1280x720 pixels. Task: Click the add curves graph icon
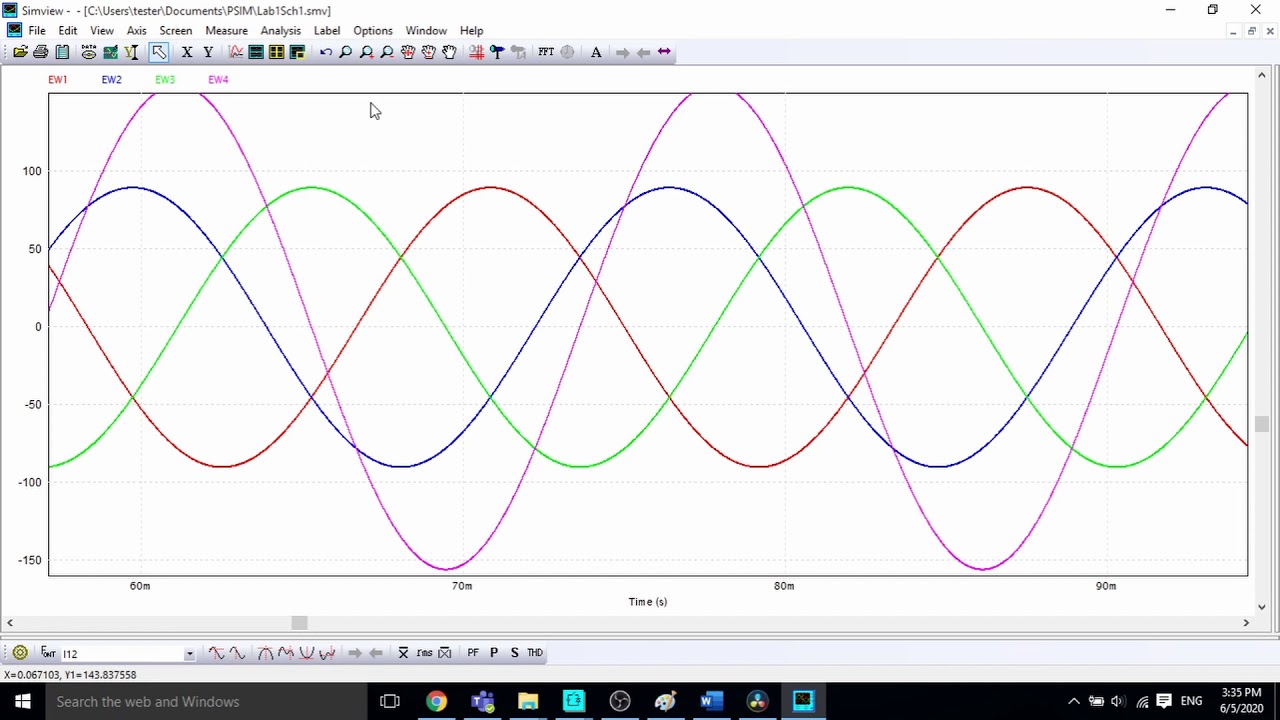pyautogui.click(x=235, y=52)
